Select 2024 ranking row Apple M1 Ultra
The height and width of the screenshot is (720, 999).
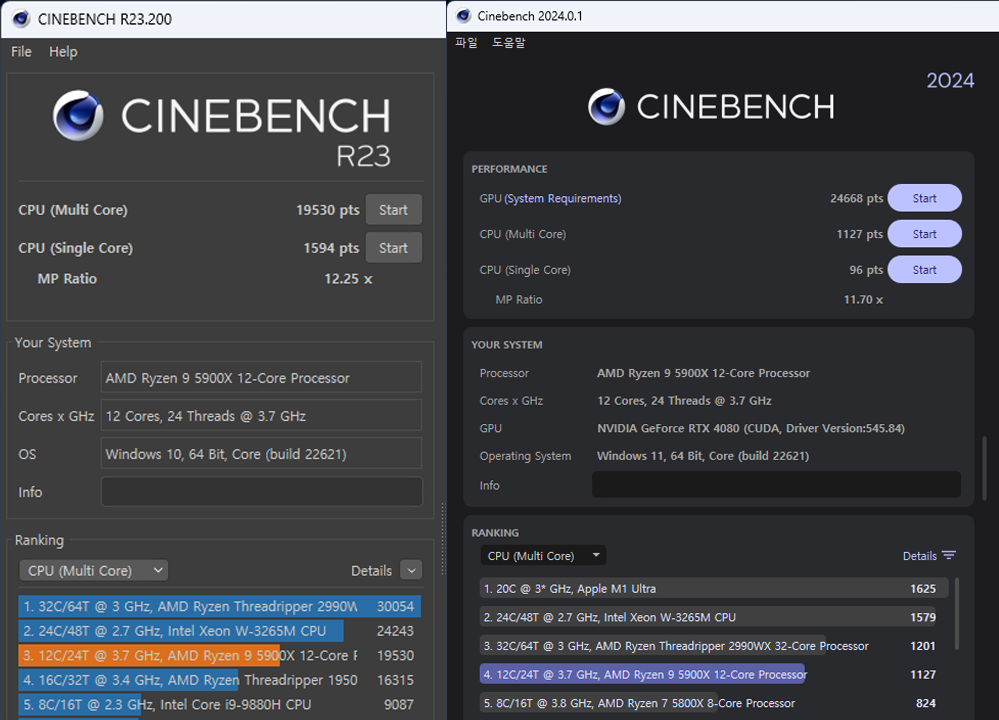click(714, 588)
